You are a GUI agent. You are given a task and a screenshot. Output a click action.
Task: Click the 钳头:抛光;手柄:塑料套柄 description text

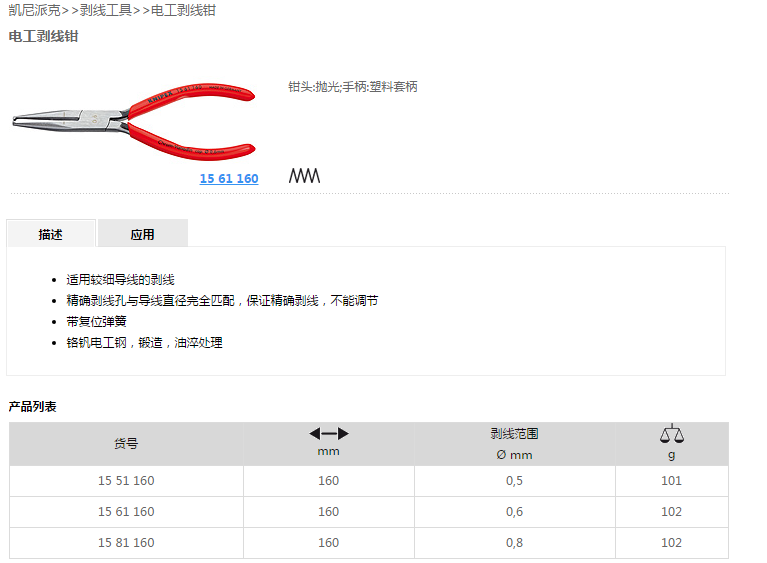(x=353, y=87)
